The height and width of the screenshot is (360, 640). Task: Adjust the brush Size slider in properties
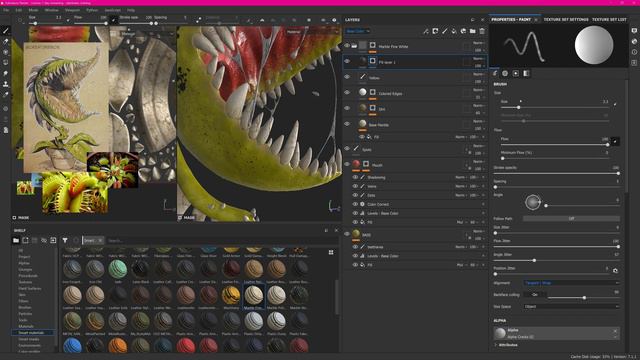coord(555,107)
